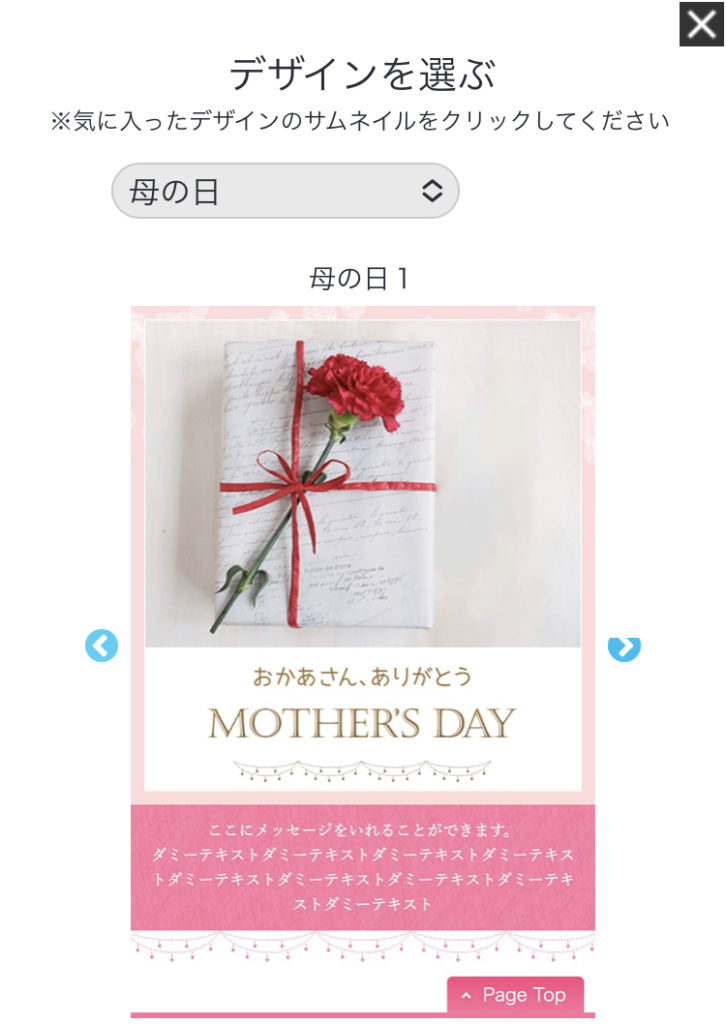
Task: Close the design chooser with the X icon
Action: pyautogui.click(x=701, y=25)
